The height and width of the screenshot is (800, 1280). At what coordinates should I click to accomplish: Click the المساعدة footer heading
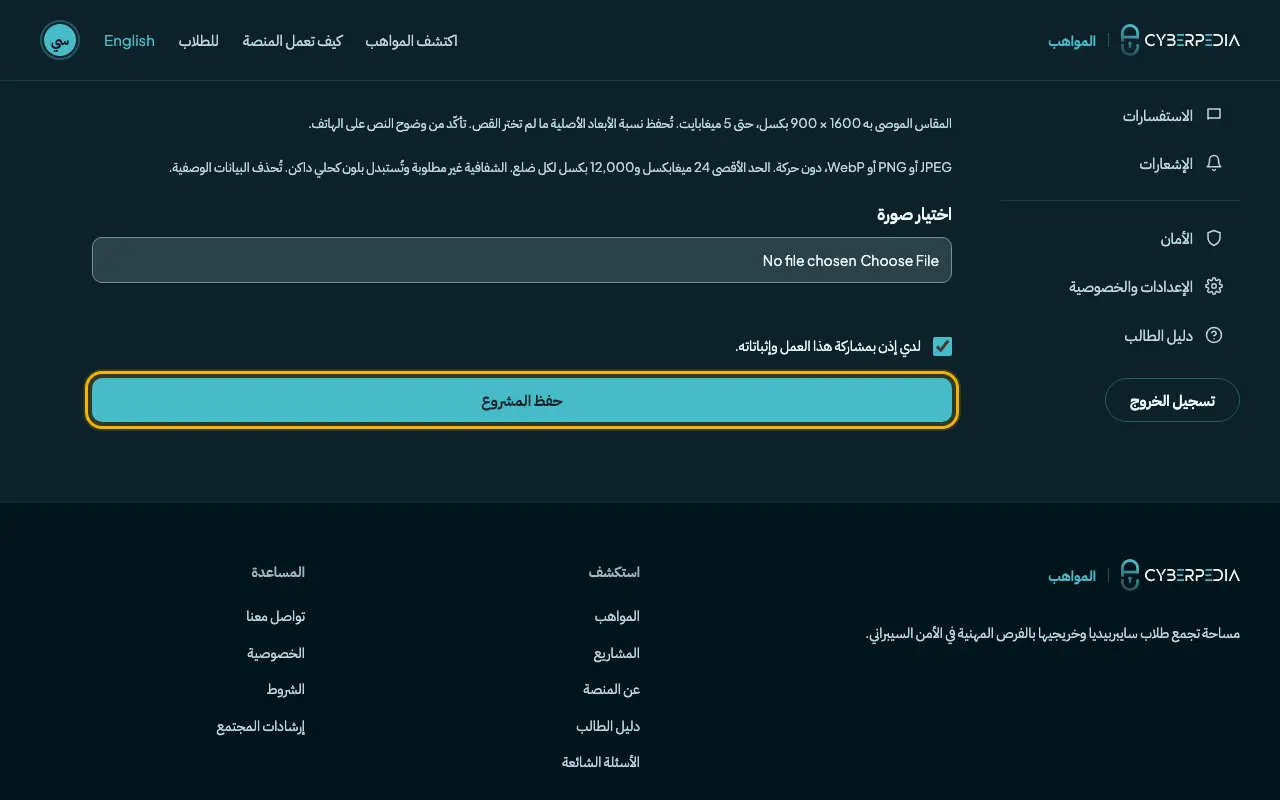point(278,572)
